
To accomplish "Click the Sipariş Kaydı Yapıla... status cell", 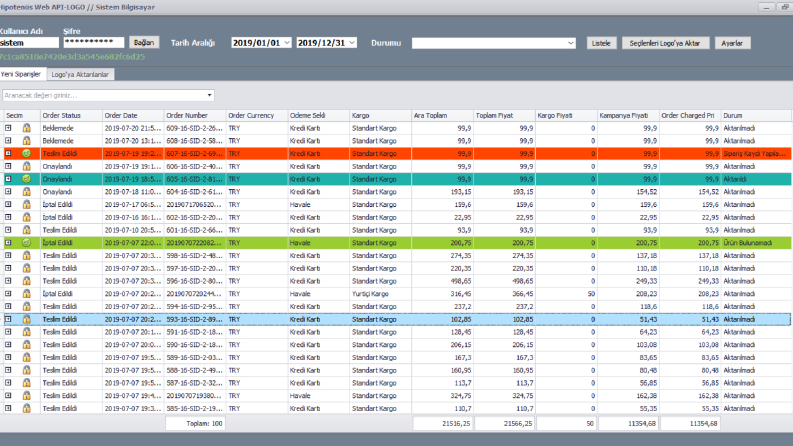I will click(756, 153).
